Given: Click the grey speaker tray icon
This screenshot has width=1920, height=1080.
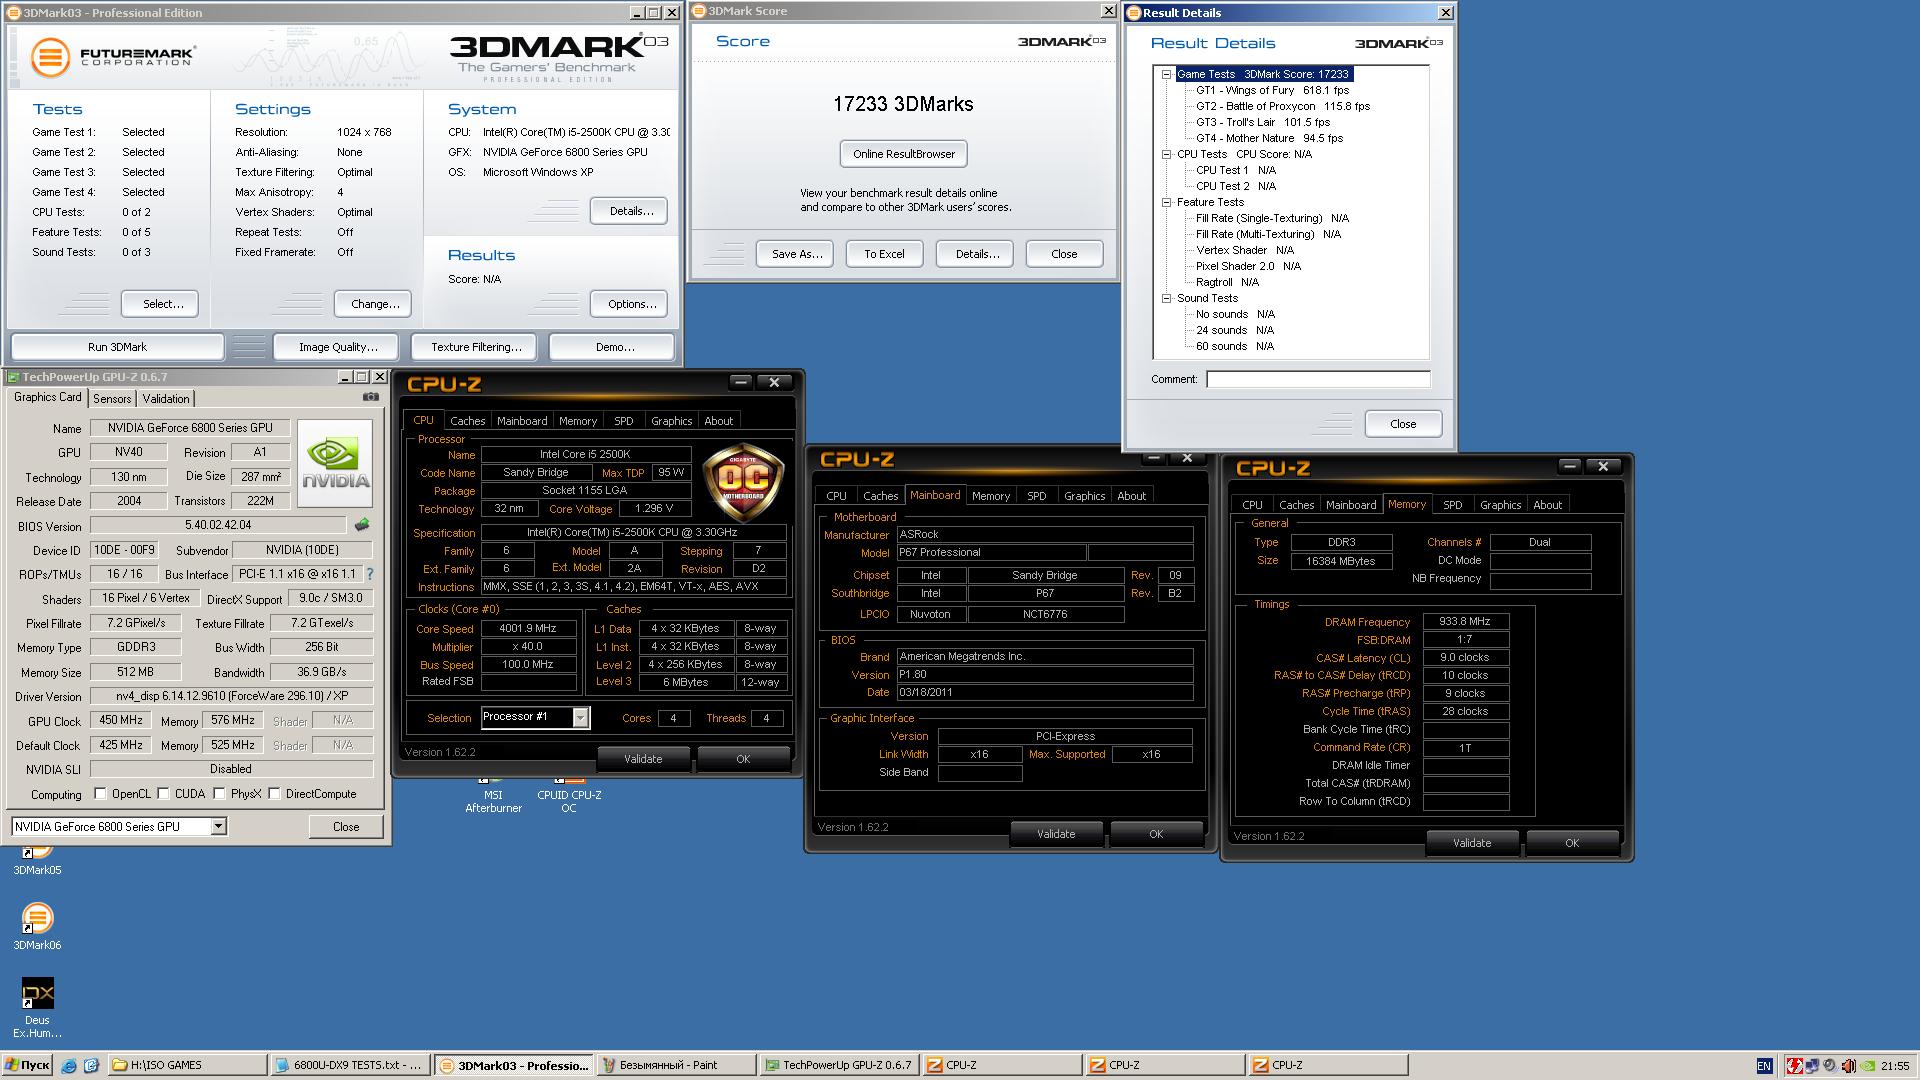Looking at the screenshot, I should pyautogui.click(x=1829, y=1066).
